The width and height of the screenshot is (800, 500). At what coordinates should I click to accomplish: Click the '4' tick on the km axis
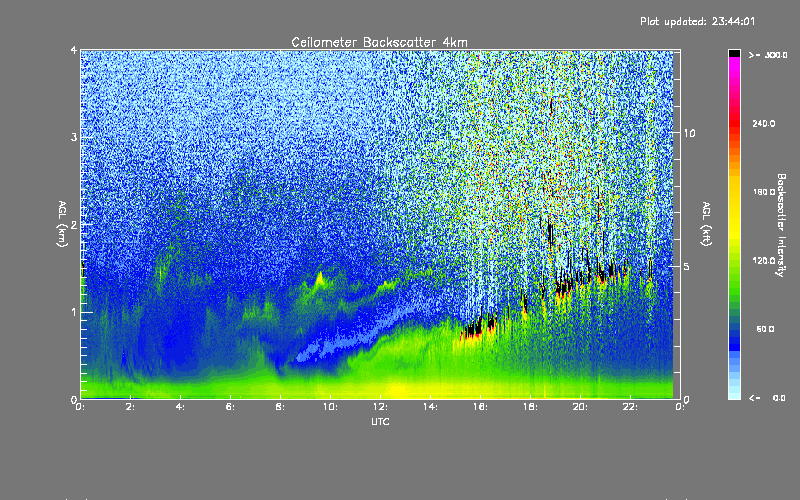[x=74, y=50]
